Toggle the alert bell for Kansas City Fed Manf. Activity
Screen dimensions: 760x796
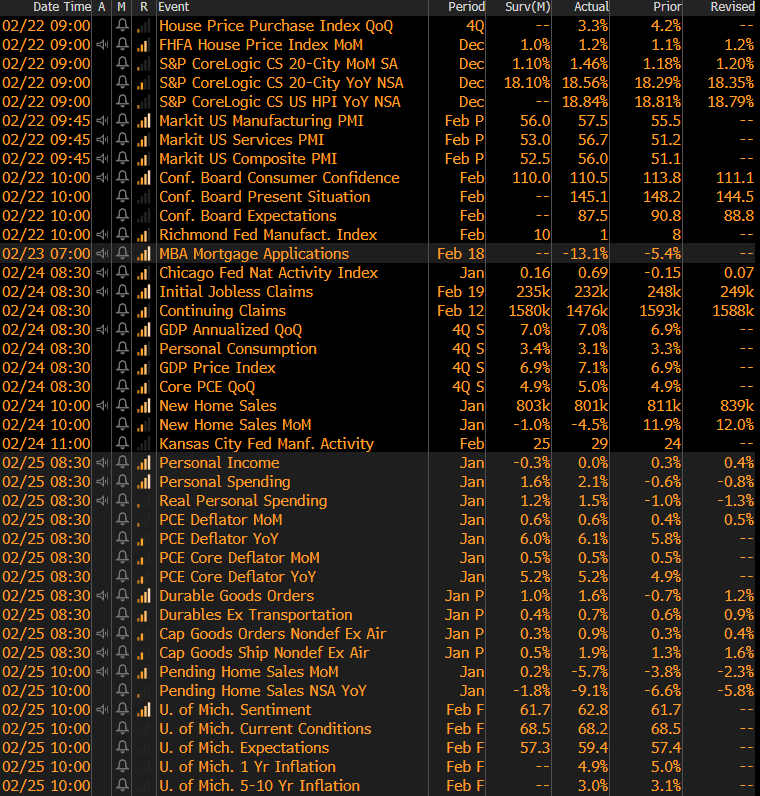(x=122, y=444)
